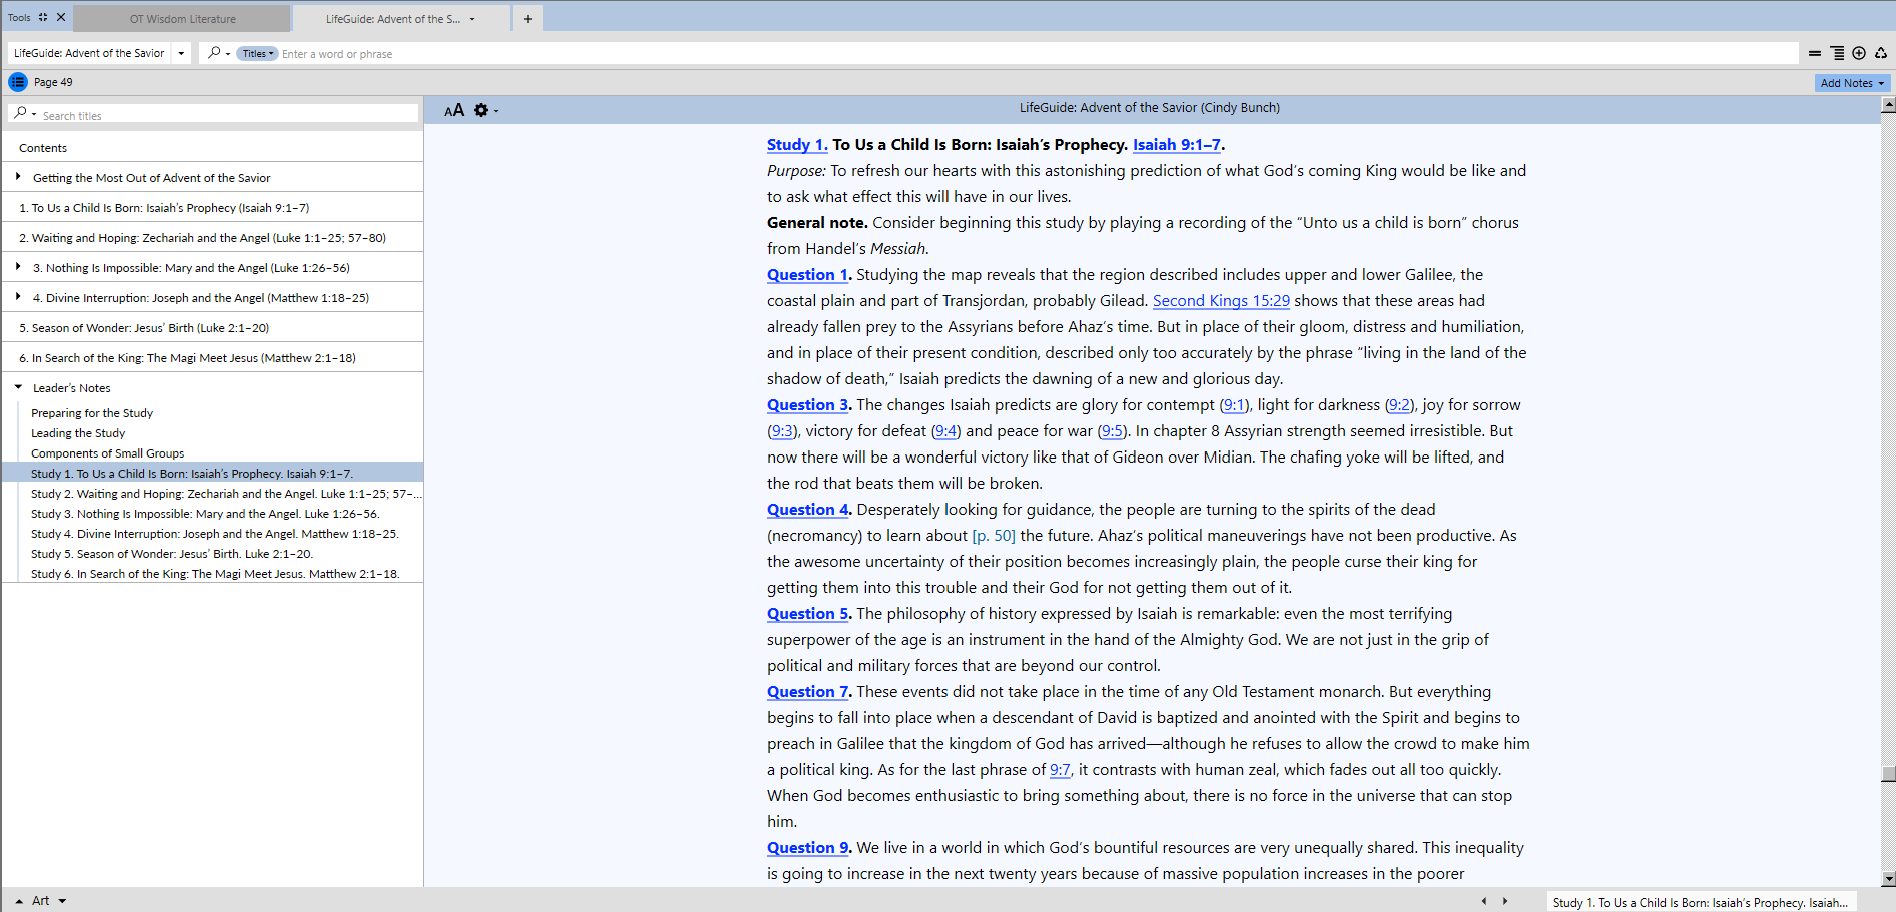
Task: Open the Art dropdown in status bar
Action: pyautogui.click(x=61, y=901)
